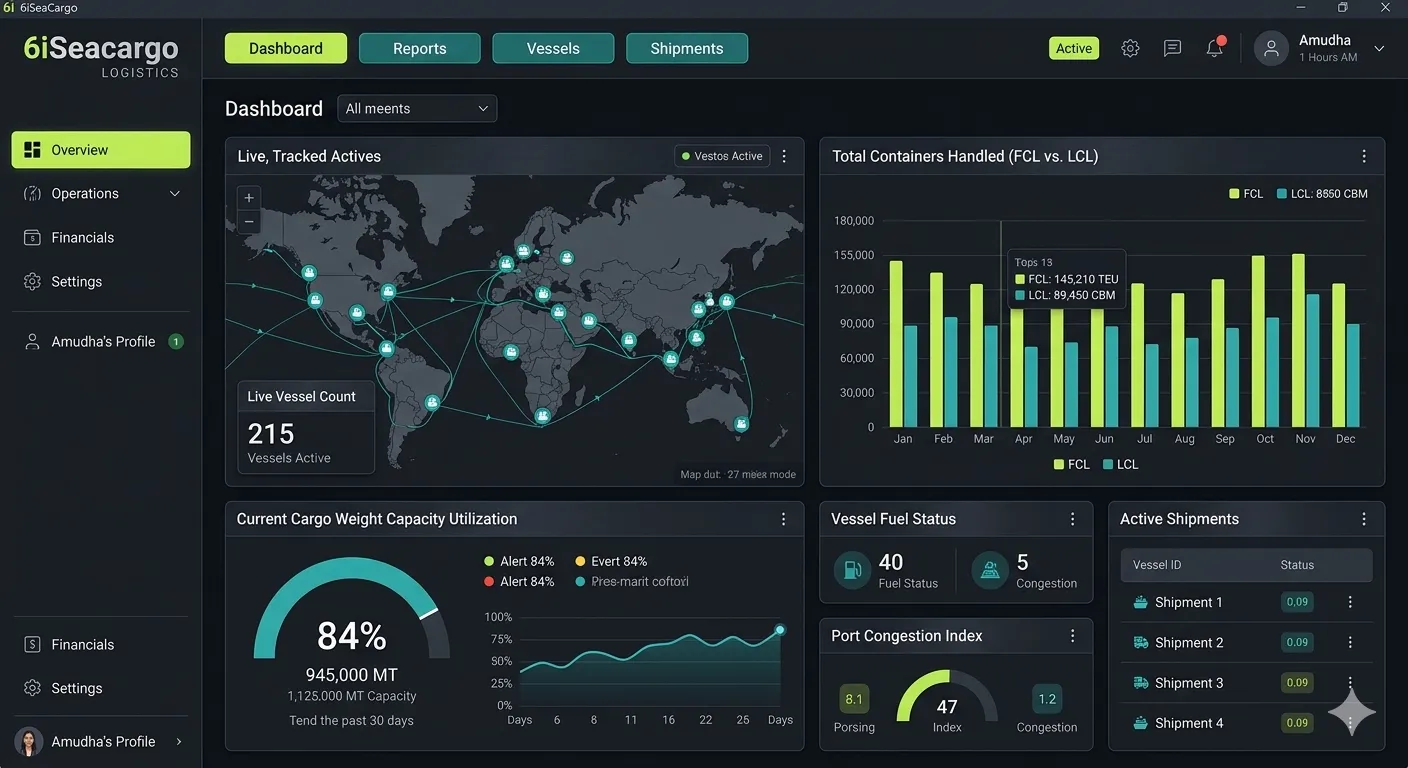The width and height of the screenshot is (1408, 768).
Task: Open Shipment 2 row options
Action: click(x=1350, y=642)
